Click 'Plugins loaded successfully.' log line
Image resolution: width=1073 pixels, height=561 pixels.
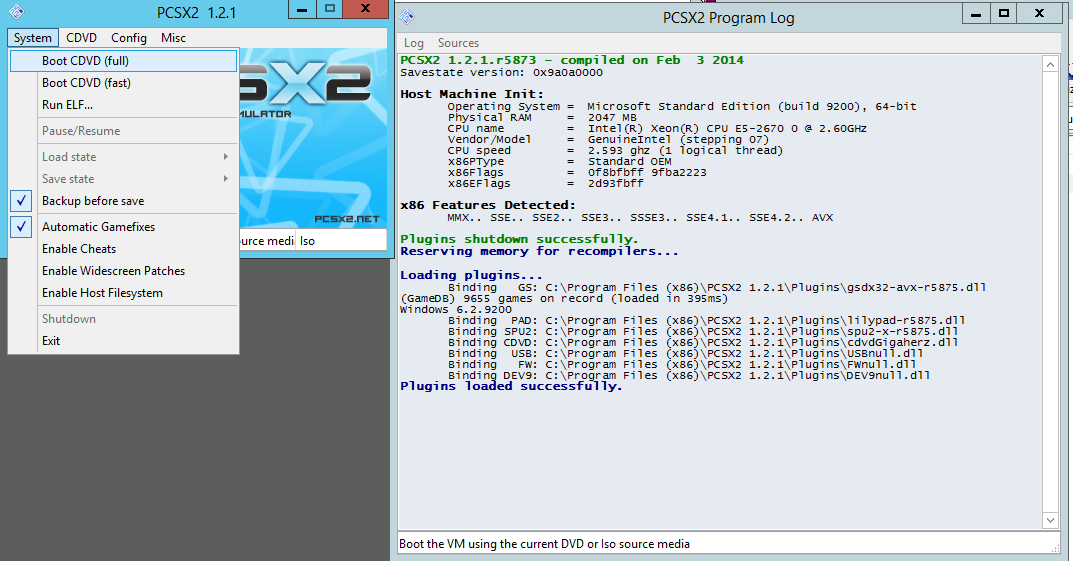(x=511, y=387)
